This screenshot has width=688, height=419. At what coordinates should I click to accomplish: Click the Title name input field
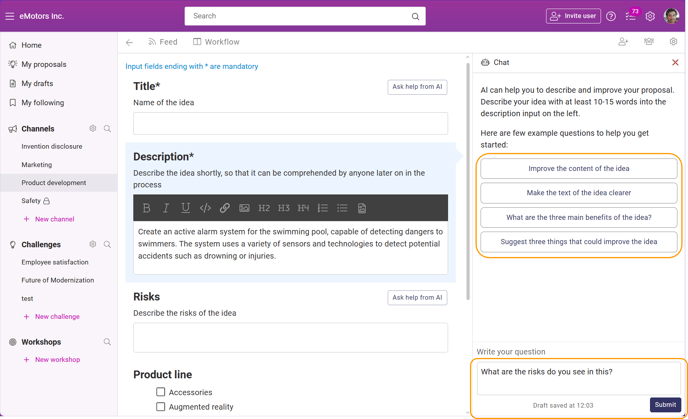pyautogui.click(x=290, y=123)
